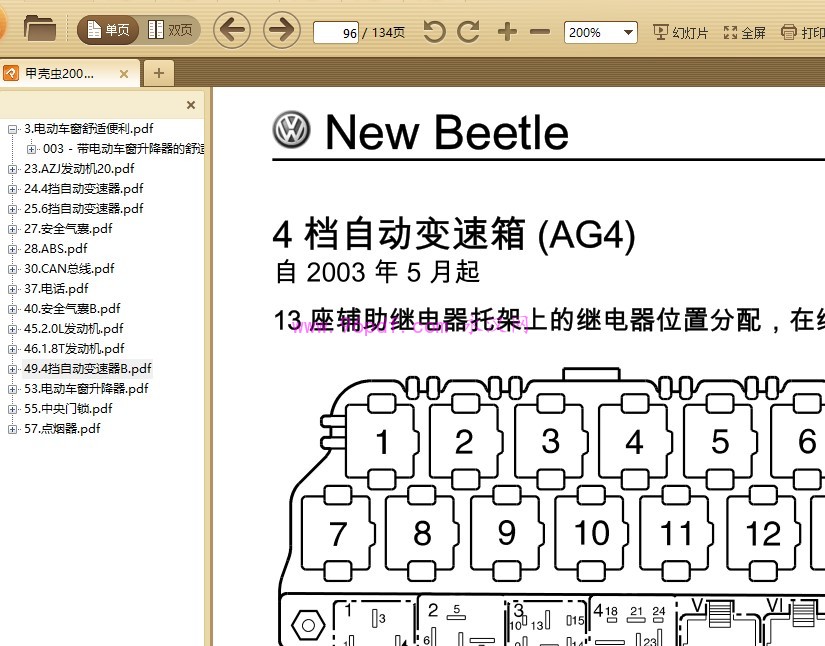The image size is (825, 646).
Task: Rotate page clockwise
Action: [468, 32]
